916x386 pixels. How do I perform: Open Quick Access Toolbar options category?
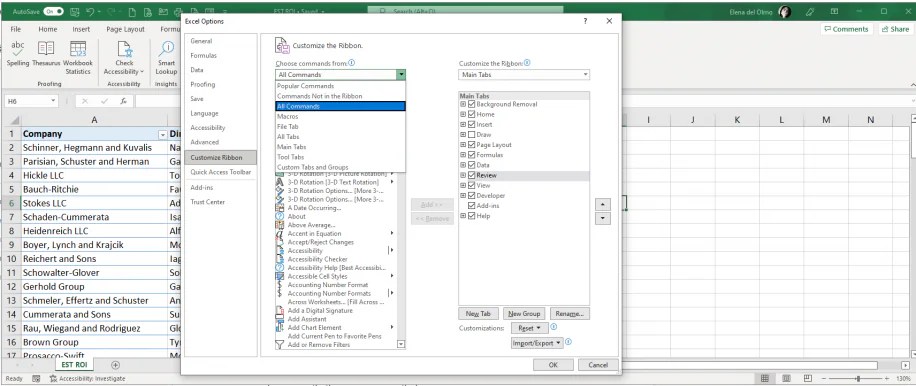click(221, 172)
